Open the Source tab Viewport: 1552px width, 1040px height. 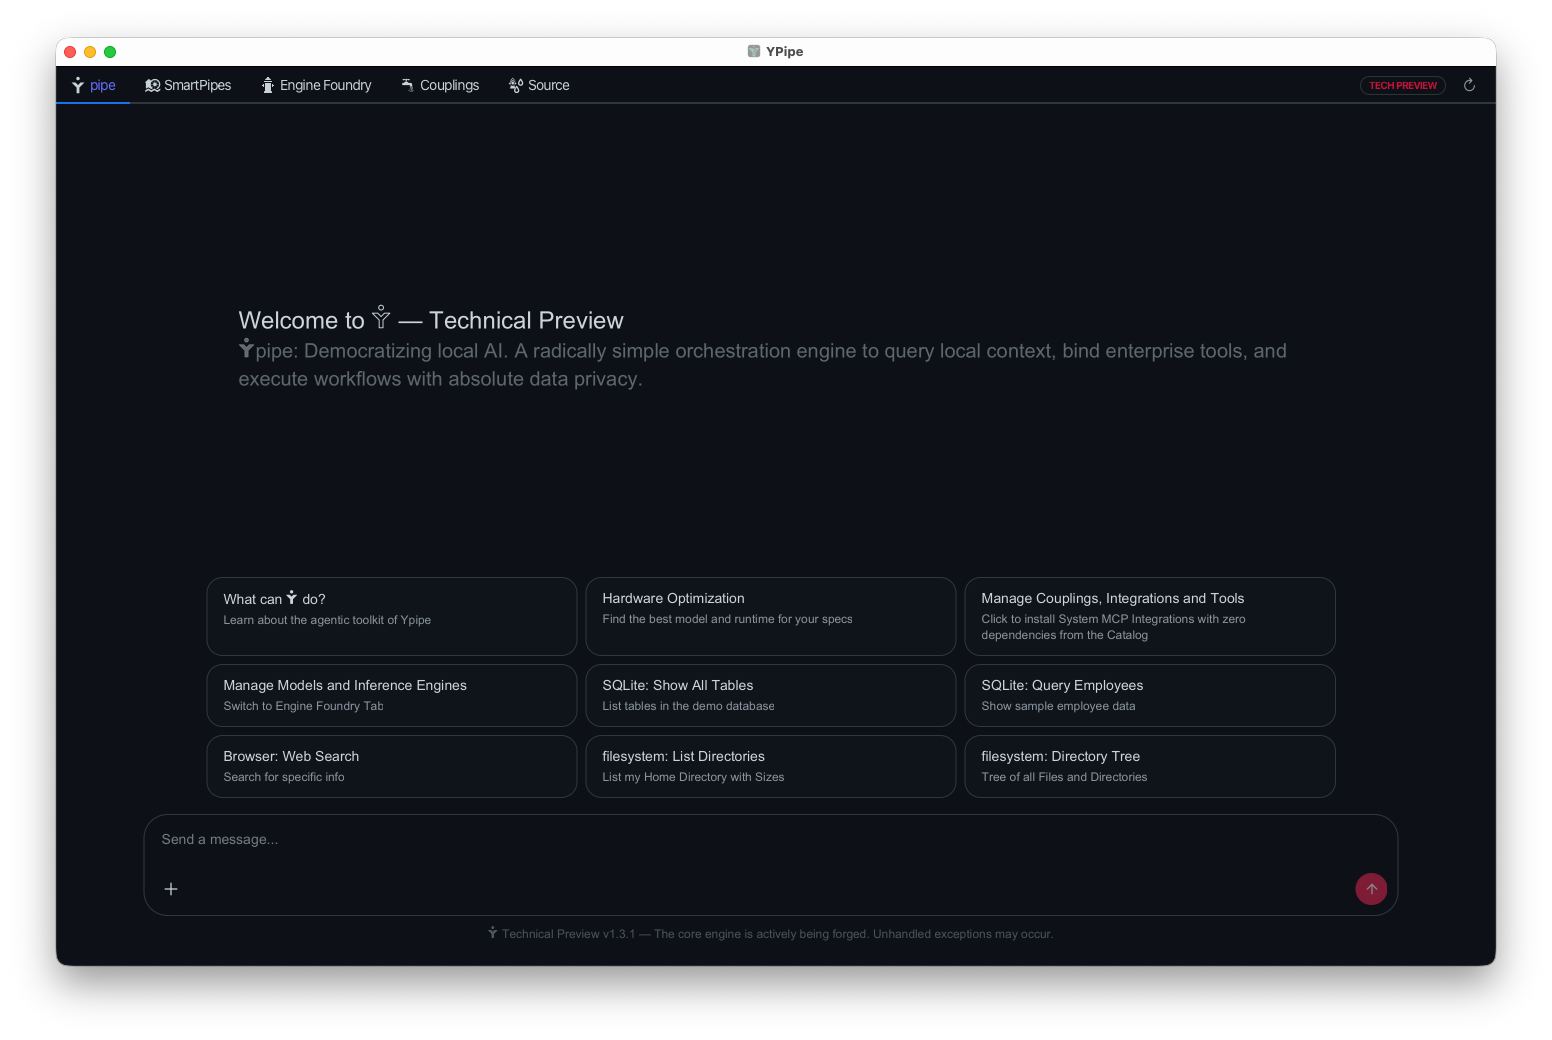539,85
